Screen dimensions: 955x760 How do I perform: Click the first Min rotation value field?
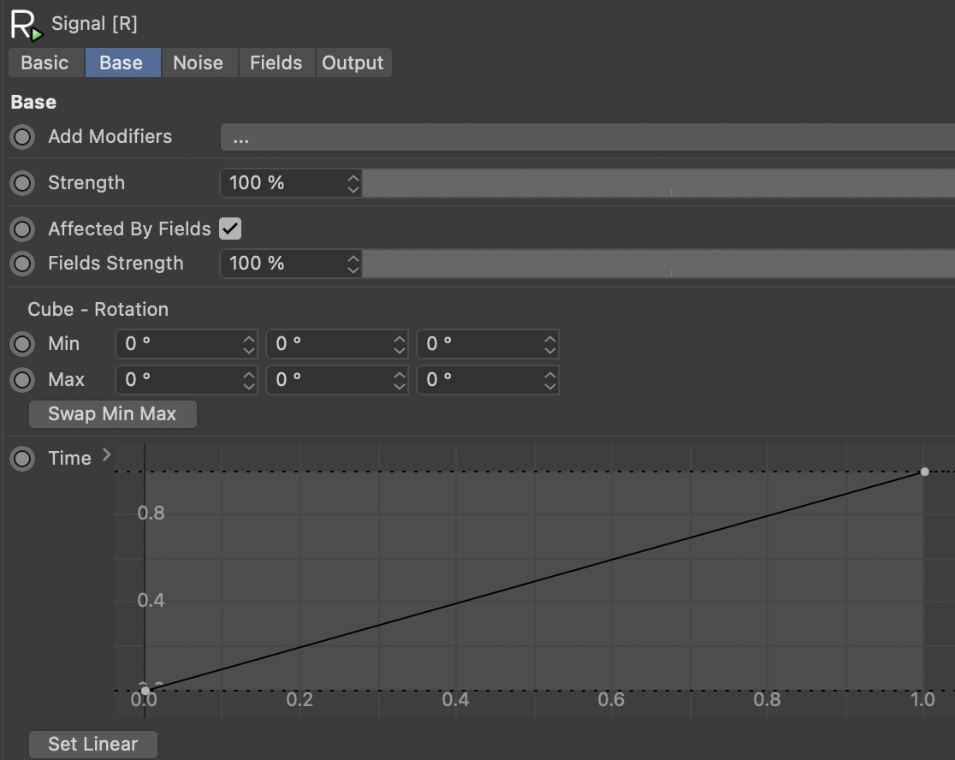(178, 344)
